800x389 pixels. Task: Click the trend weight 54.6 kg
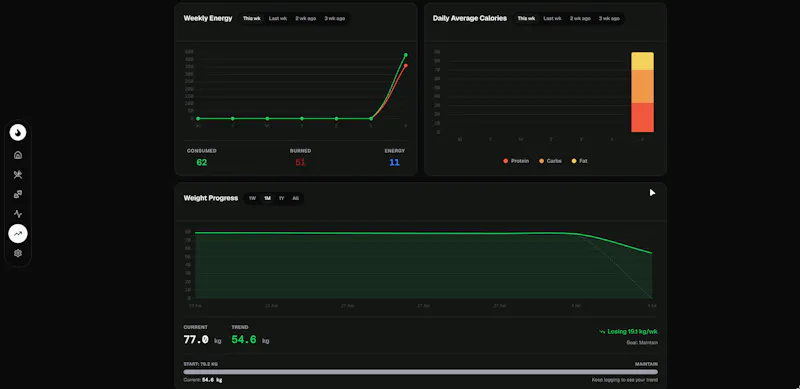click(x=250, y=339)
